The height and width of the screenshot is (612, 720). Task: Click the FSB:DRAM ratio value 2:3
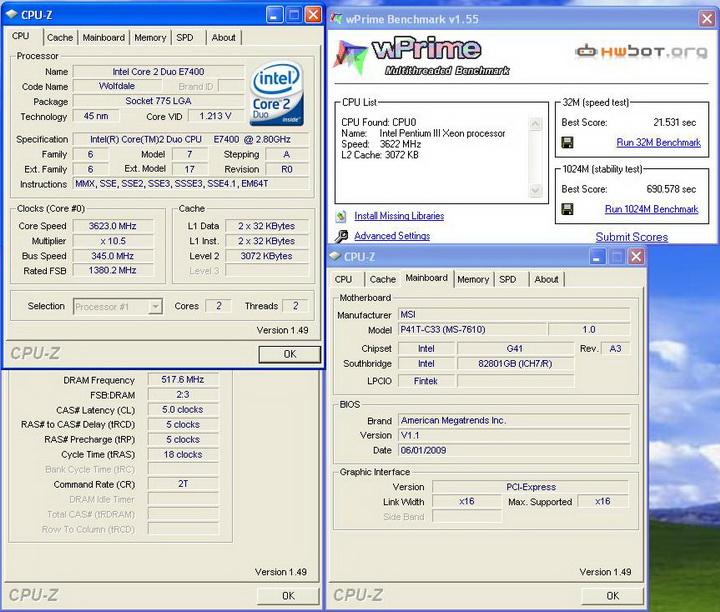click(x=183, y=395)
